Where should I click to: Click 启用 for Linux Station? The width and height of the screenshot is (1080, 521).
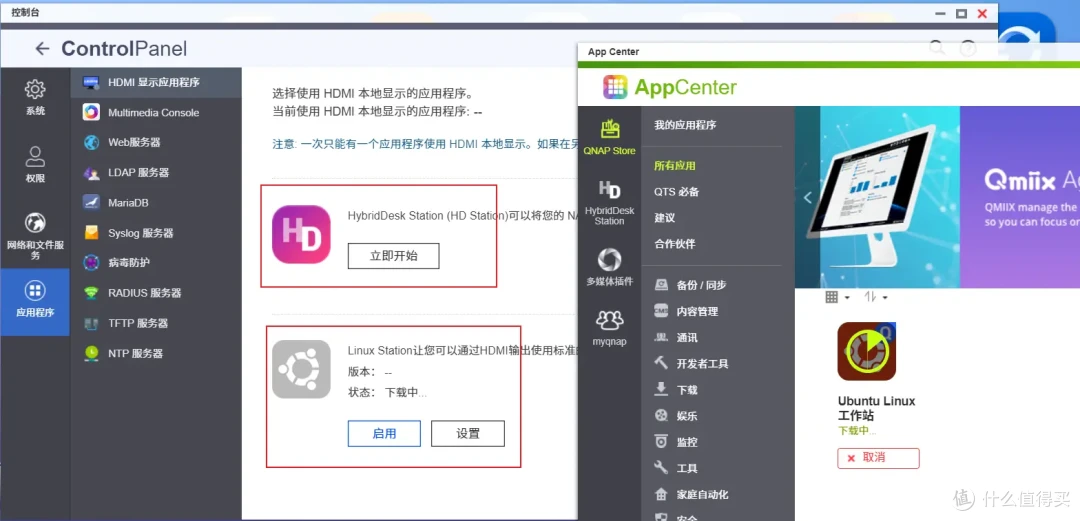click(x=384, y=433)
